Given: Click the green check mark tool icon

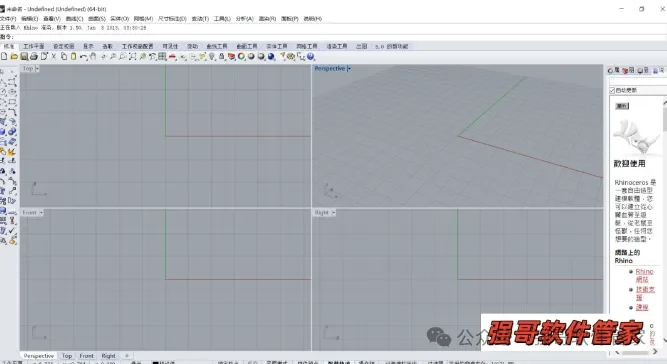Looking at the screenshot, I should pos(12,230).
